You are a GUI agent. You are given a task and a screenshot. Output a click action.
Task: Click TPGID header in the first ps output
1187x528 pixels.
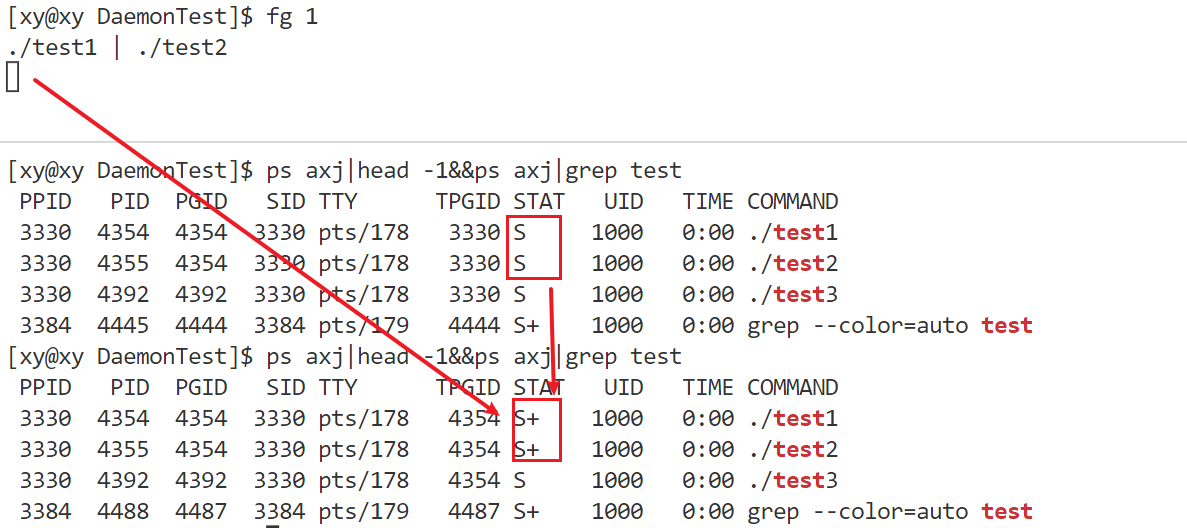[x=468, y=202]
